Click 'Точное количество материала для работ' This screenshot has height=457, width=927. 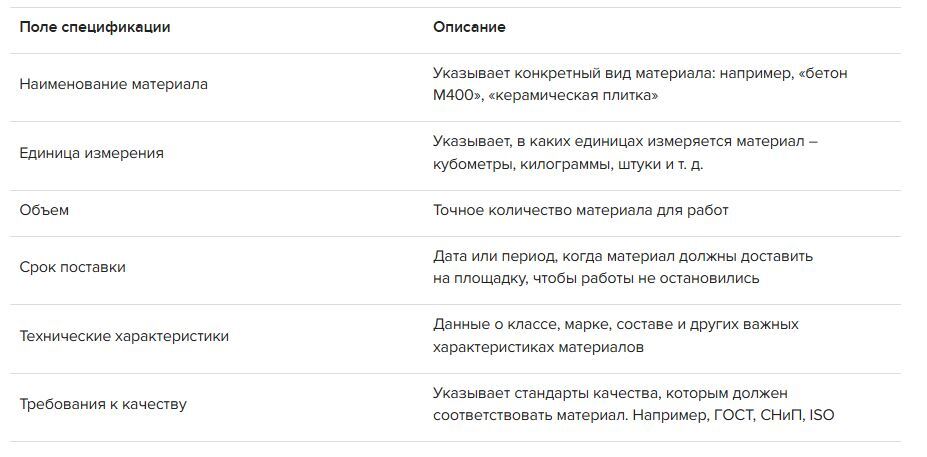click(x=581, y=210)
